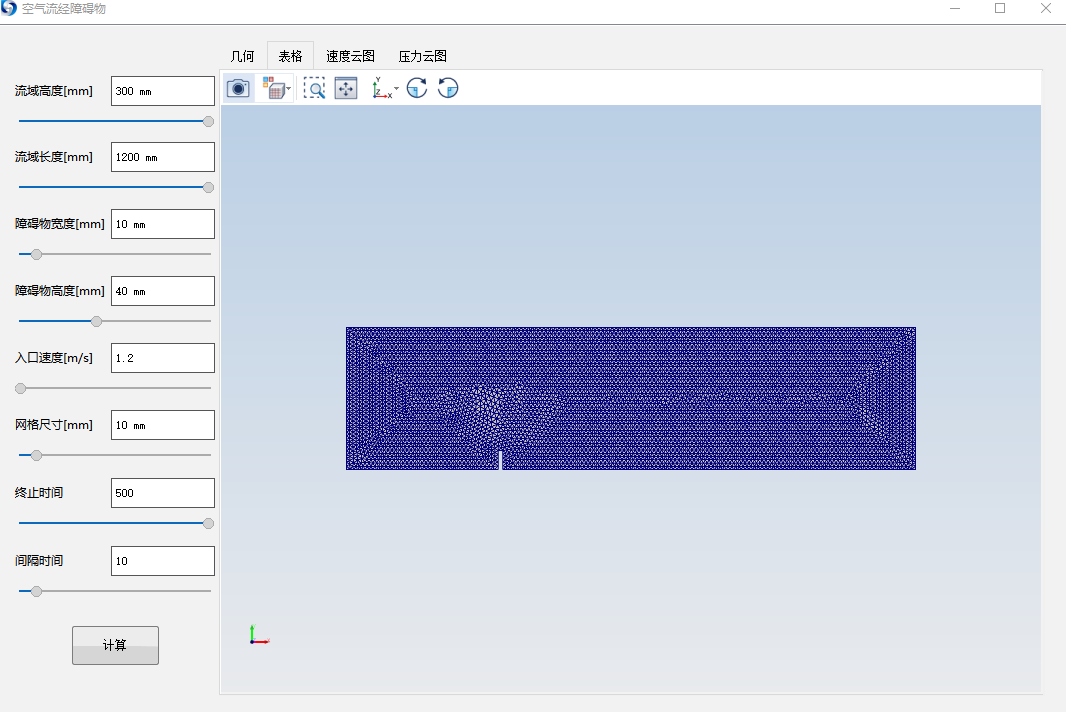Switch to the 几何 tab
1066x712 pixels.
[243, 56]
